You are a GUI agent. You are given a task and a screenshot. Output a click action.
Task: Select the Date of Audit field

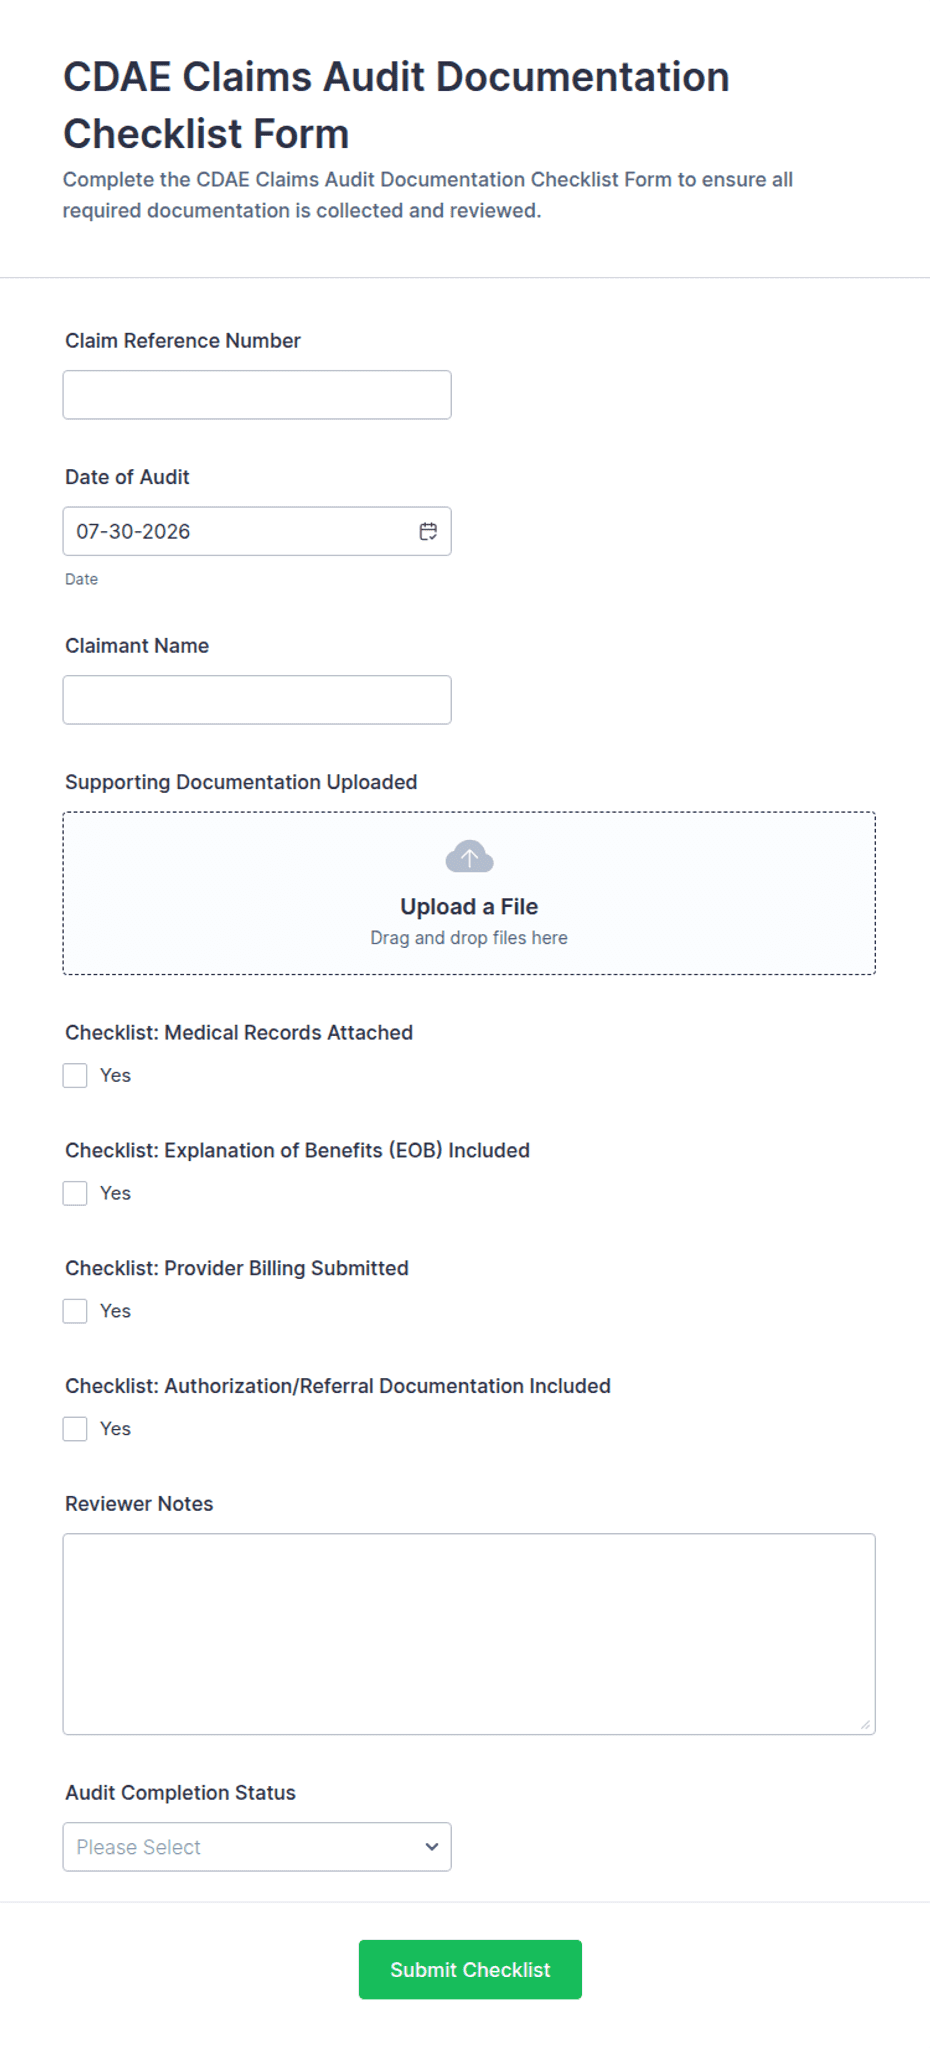(x=257, y=531)
